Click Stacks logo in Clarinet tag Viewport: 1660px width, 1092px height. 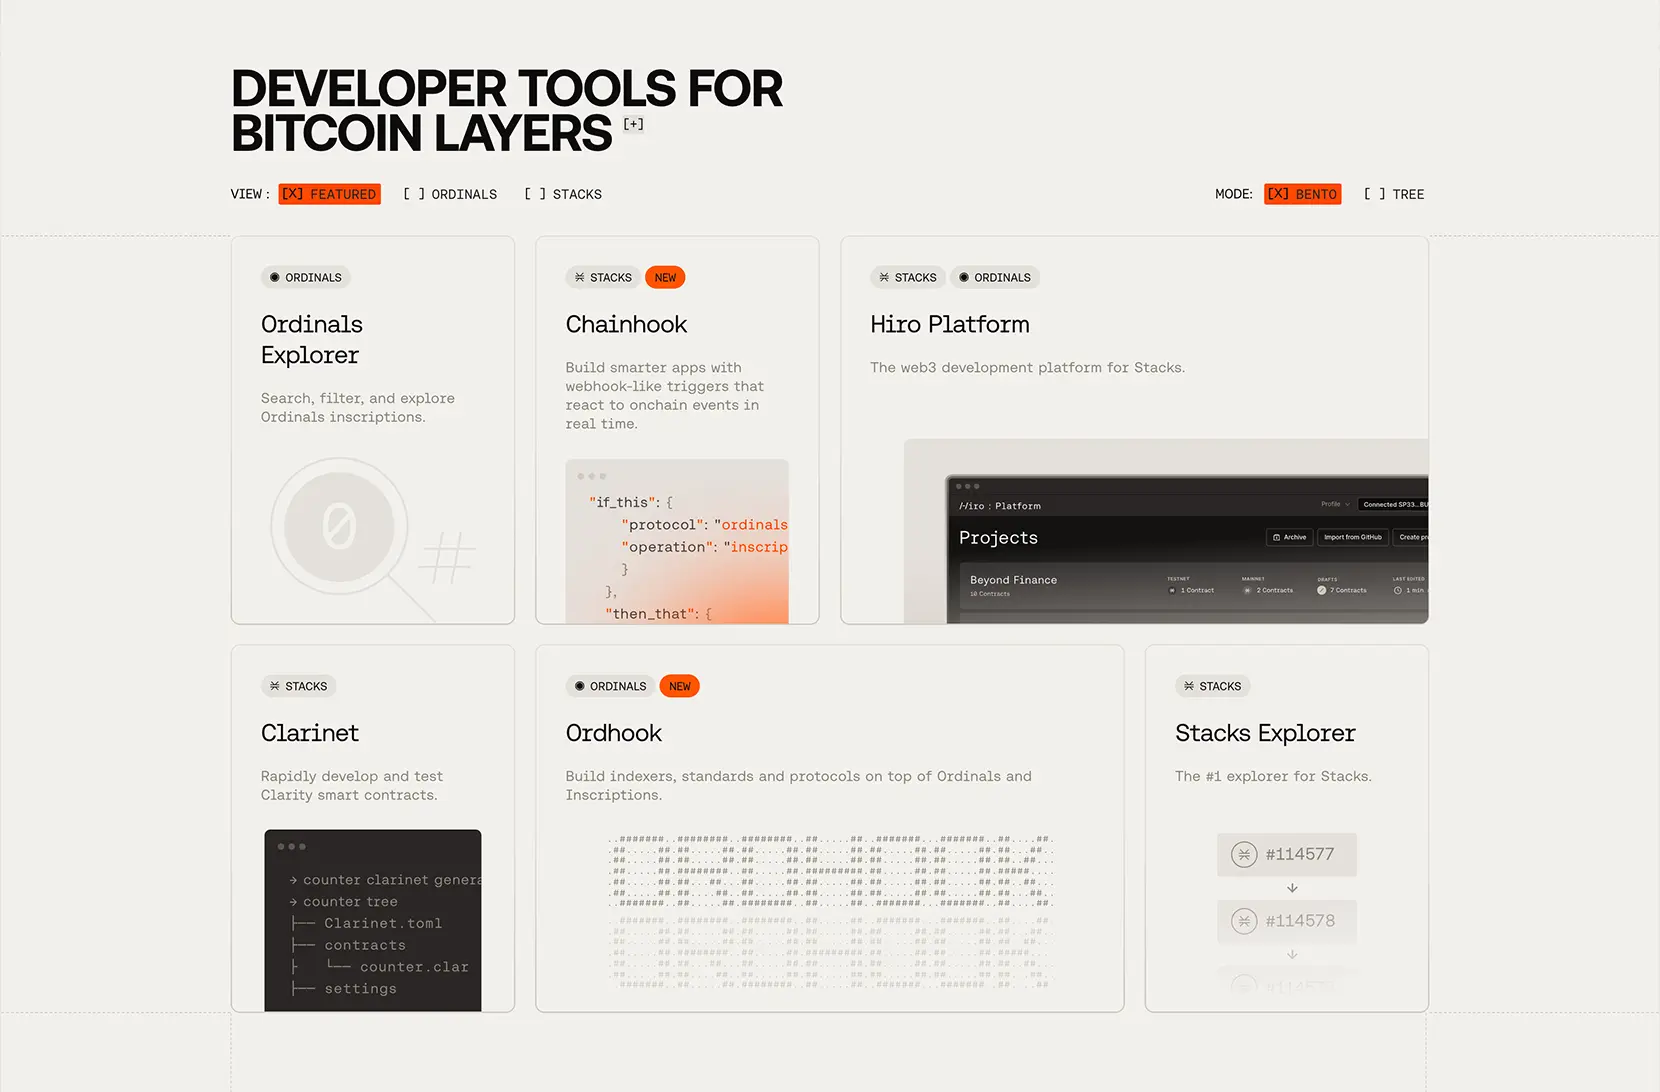point(275,686)
